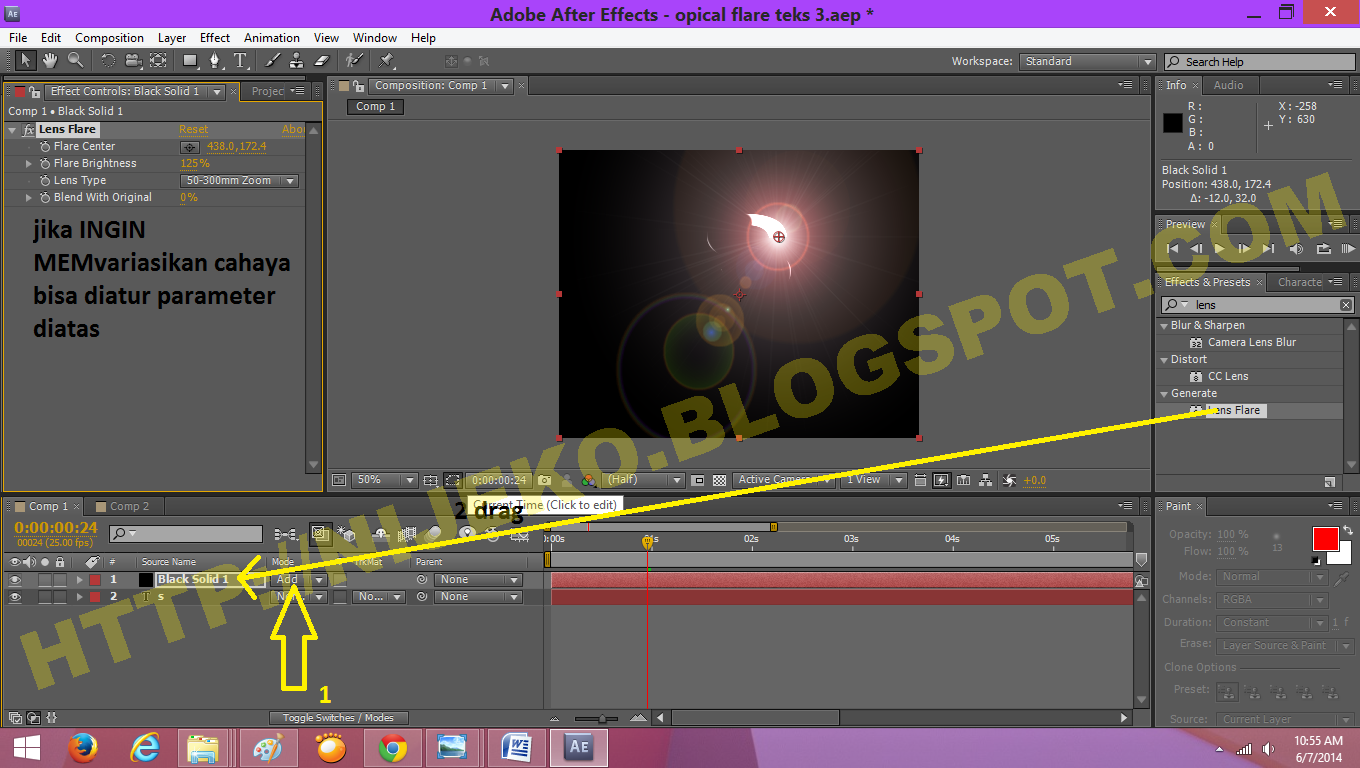The width and height of the screenshot is (1360, 768).
Task: Open the Lens Type dropdown for Lens Flare
Action: (239, 180)
